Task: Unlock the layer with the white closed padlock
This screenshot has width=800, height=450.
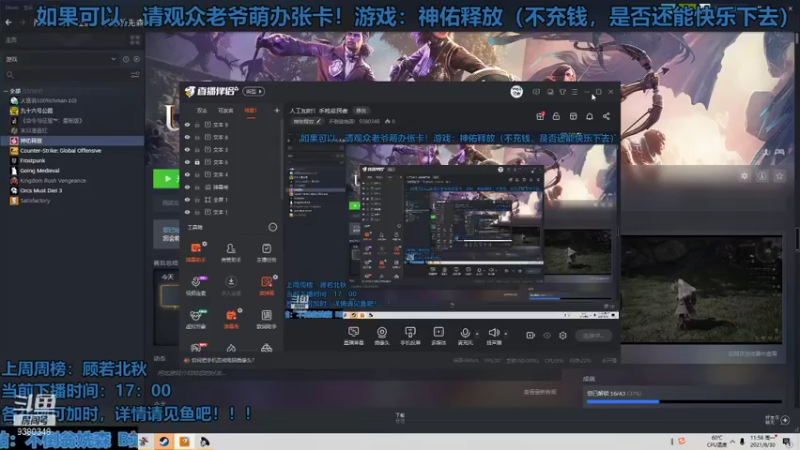Action: pyautogui.click(x=197, y=162)
